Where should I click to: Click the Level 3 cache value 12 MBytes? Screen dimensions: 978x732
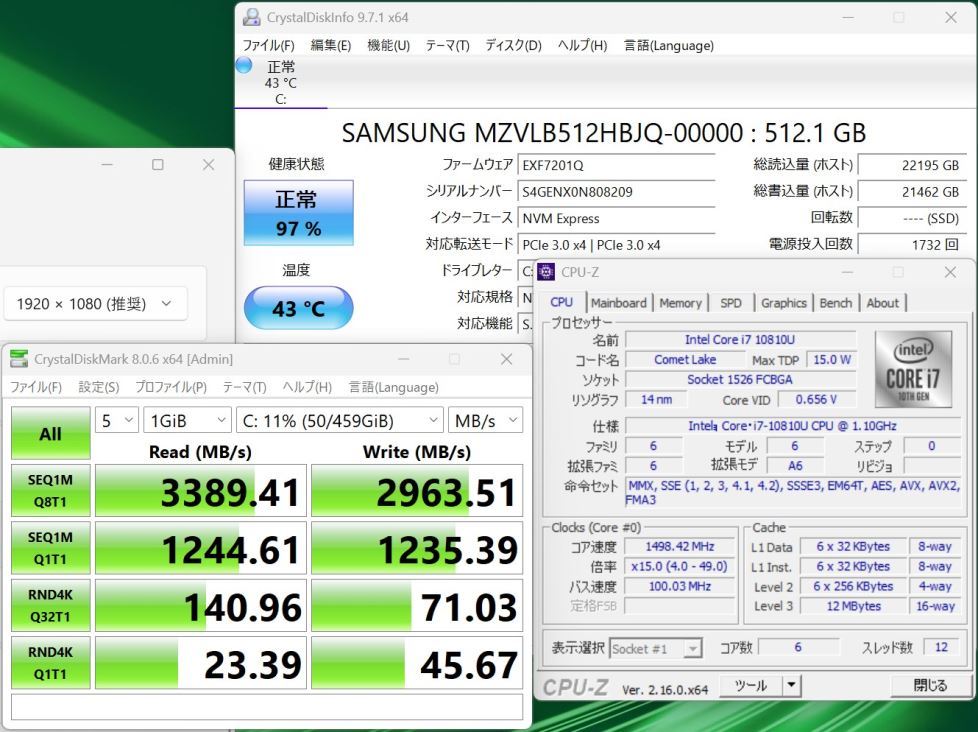853,606
